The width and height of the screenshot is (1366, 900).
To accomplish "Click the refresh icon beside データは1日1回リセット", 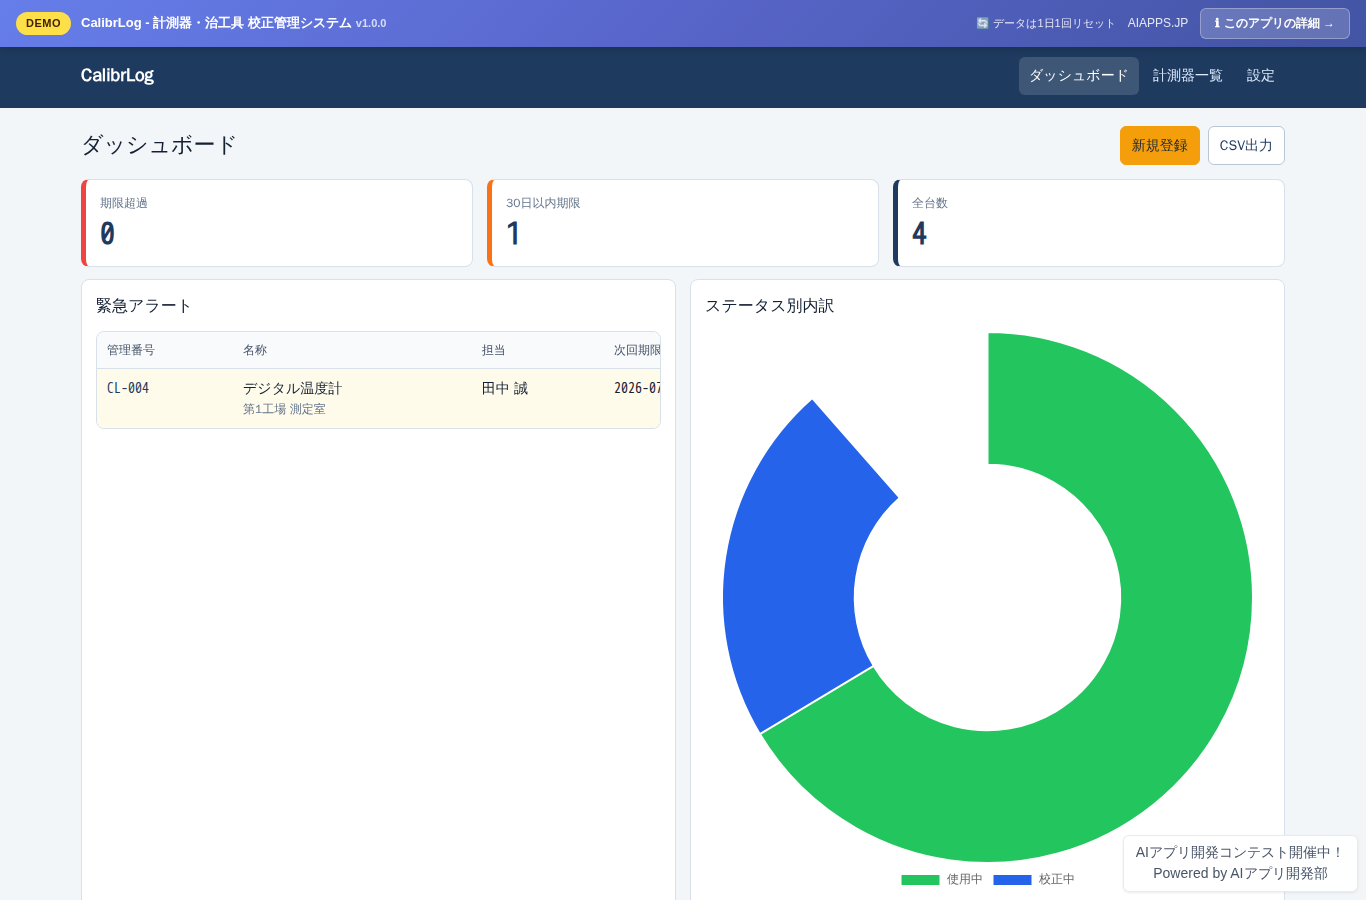I will 982,23.
